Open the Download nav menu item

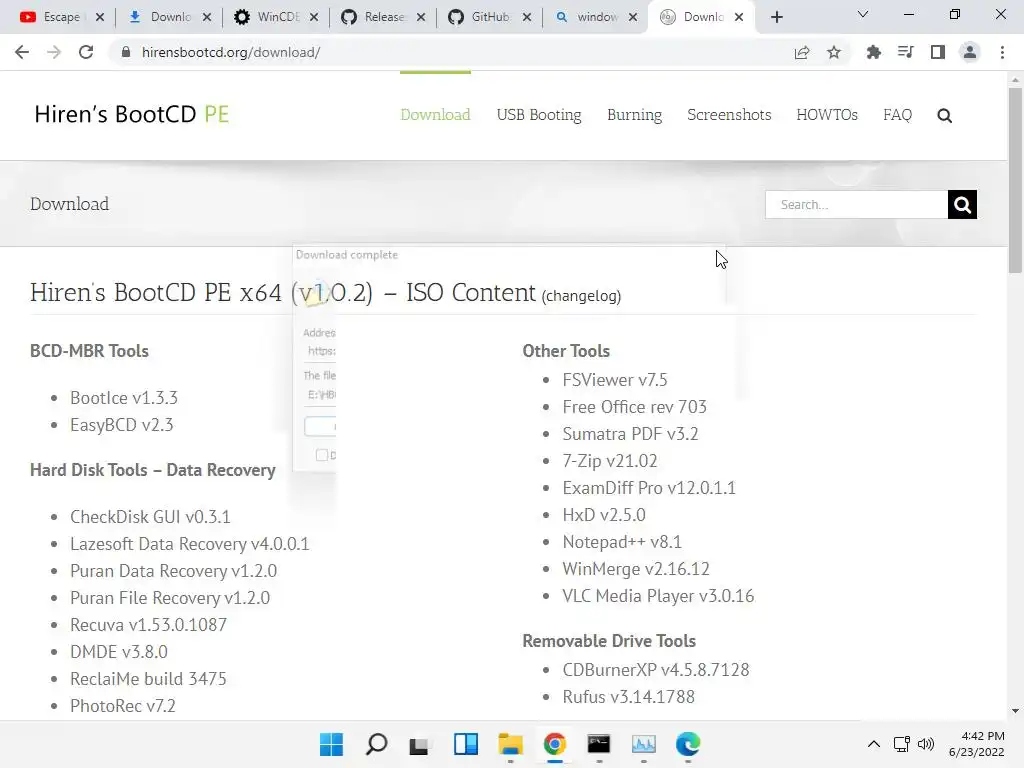coord(435,115)
